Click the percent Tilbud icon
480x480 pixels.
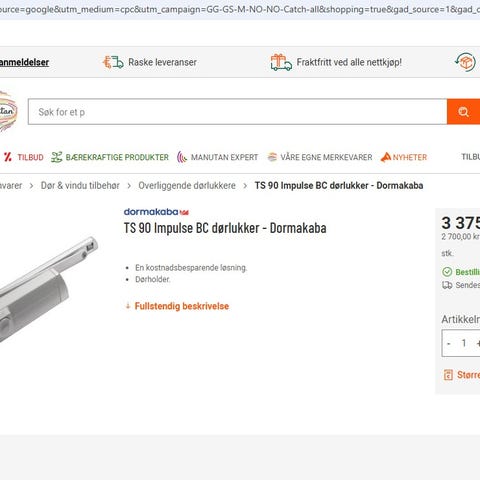[x=8, y=157]
